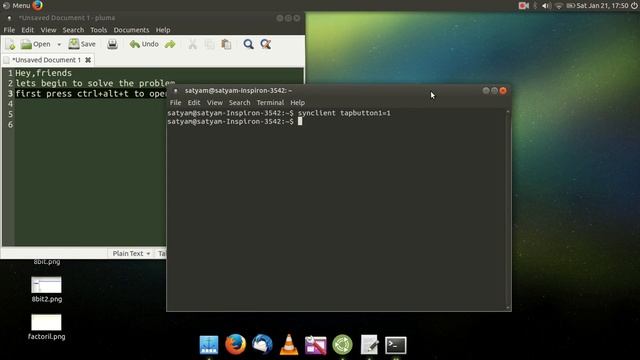Close the Unsaved Document 1 tab
Screen dimensions: 640x360
pos(88,60)
